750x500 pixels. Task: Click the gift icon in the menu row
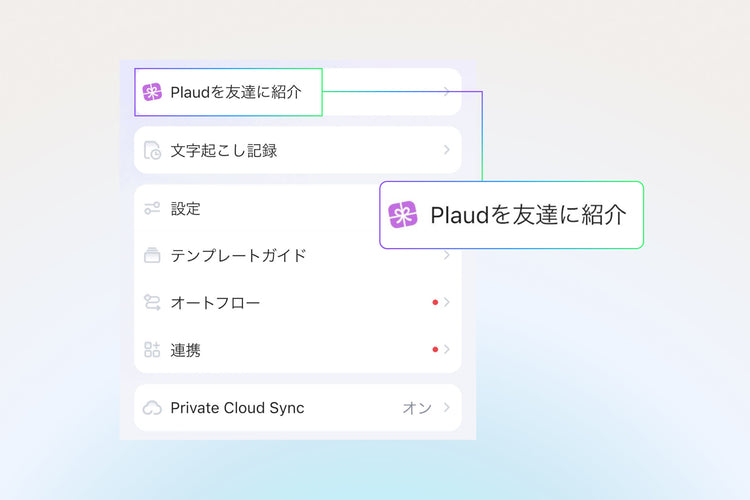[x=152, y=92]
